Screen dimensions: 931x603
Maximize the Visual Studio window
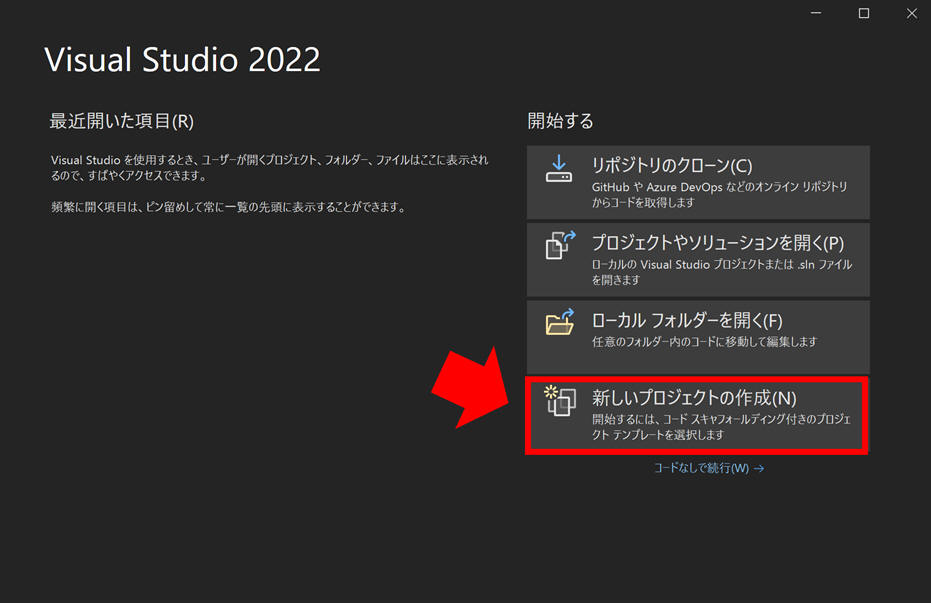tap(864, 13)
